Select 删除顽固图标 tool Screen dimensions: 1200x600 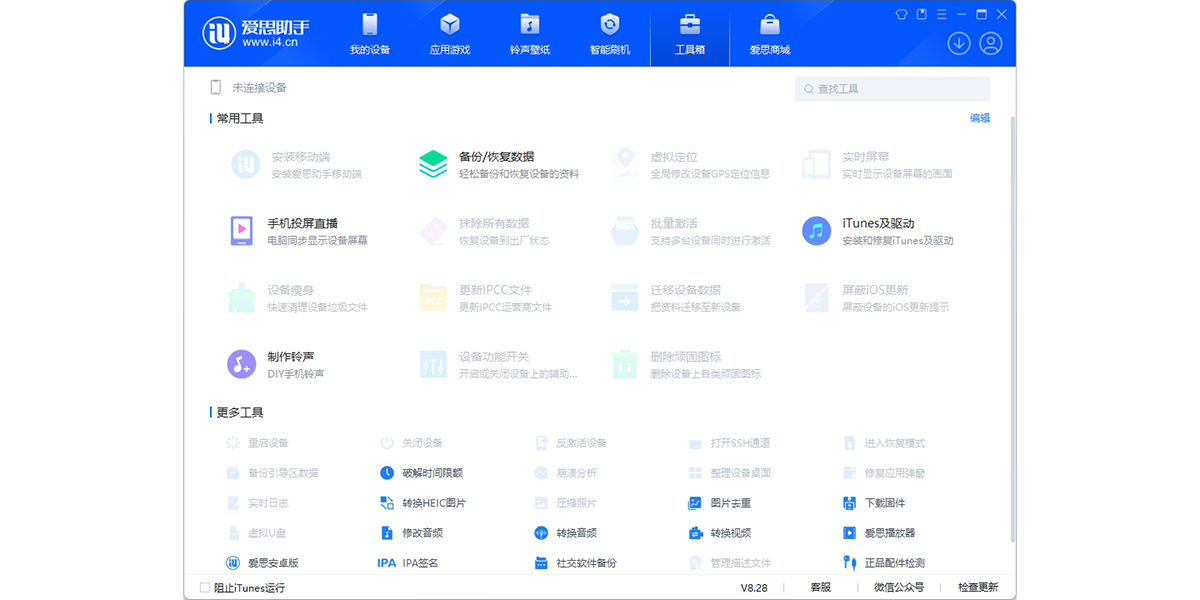pos(686,364)
